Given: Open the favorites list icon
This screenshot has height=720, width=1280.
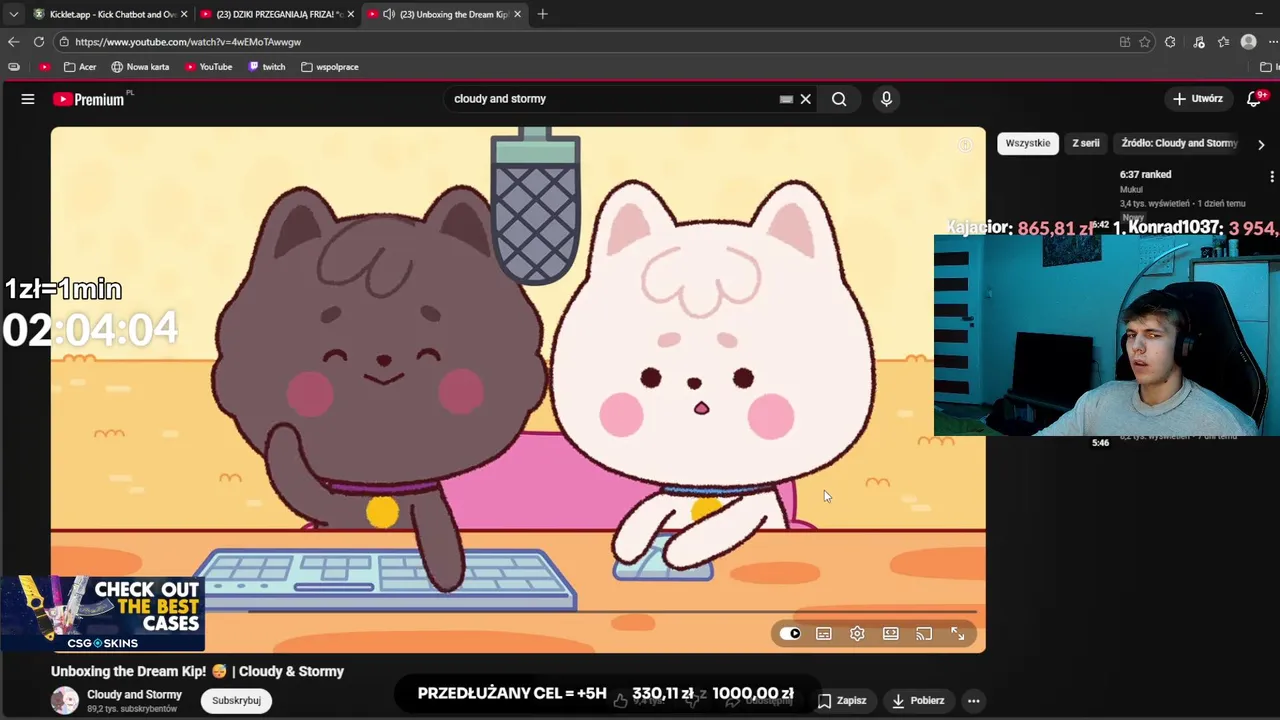Looking at the screenshot, I should (x=1223, y=42).
